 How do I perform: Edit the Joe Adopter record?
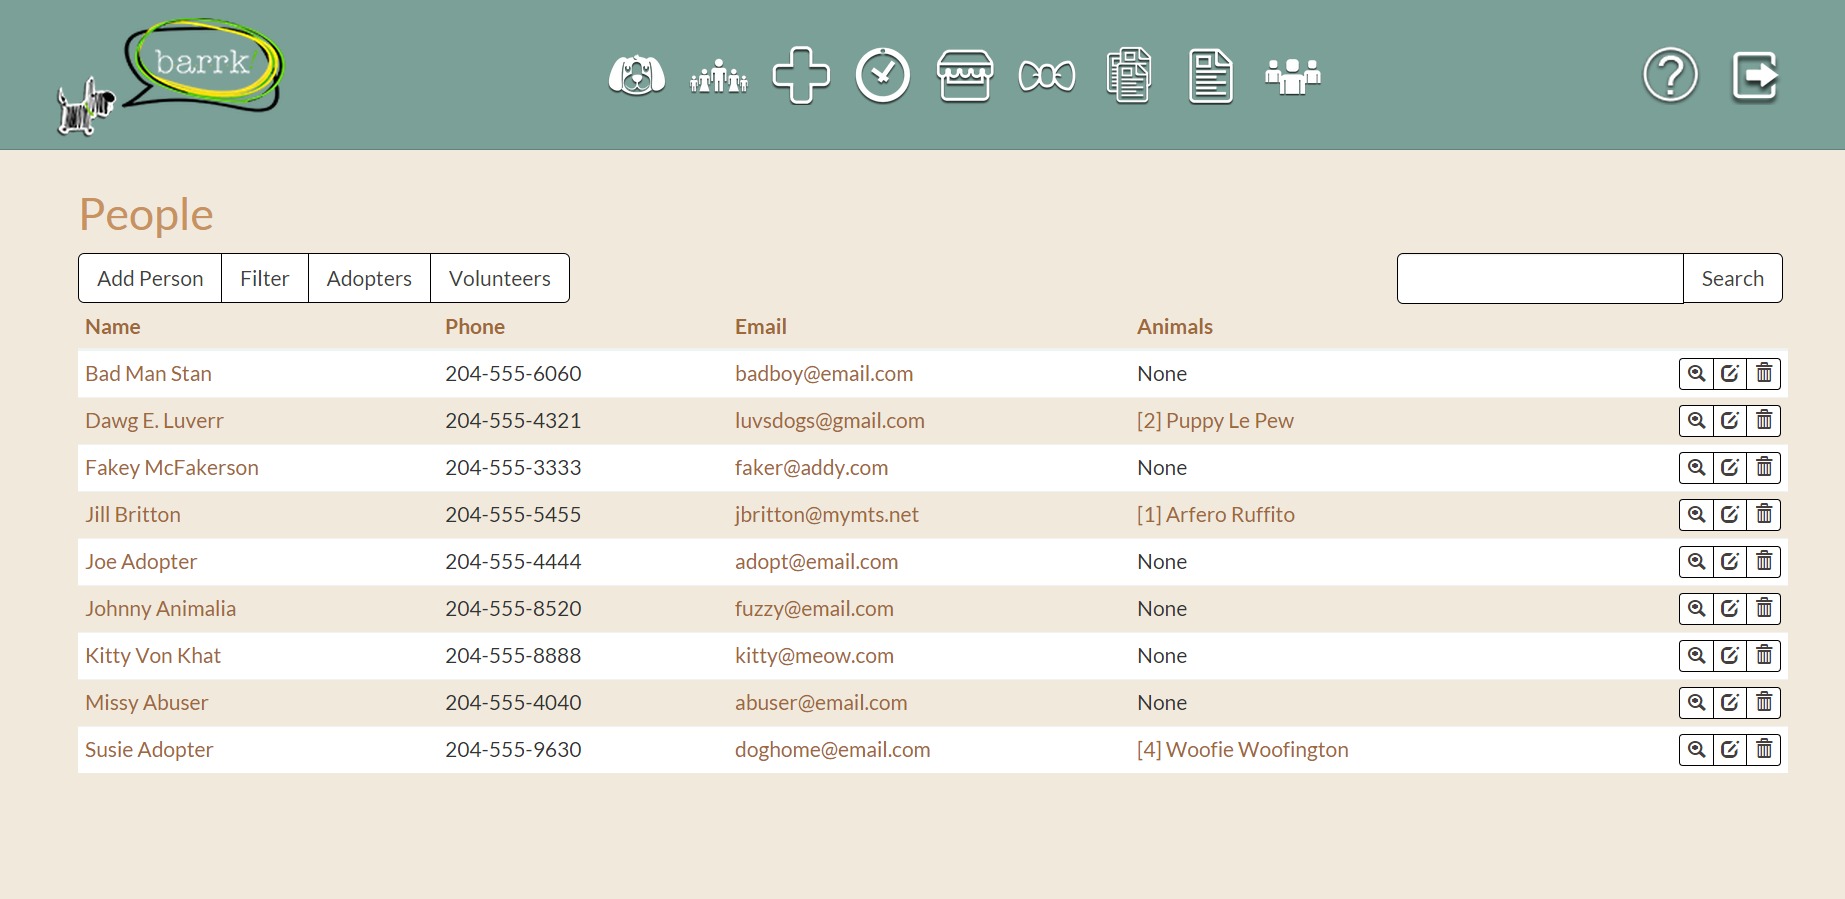pyautogui.click(x=1730, y=562)
